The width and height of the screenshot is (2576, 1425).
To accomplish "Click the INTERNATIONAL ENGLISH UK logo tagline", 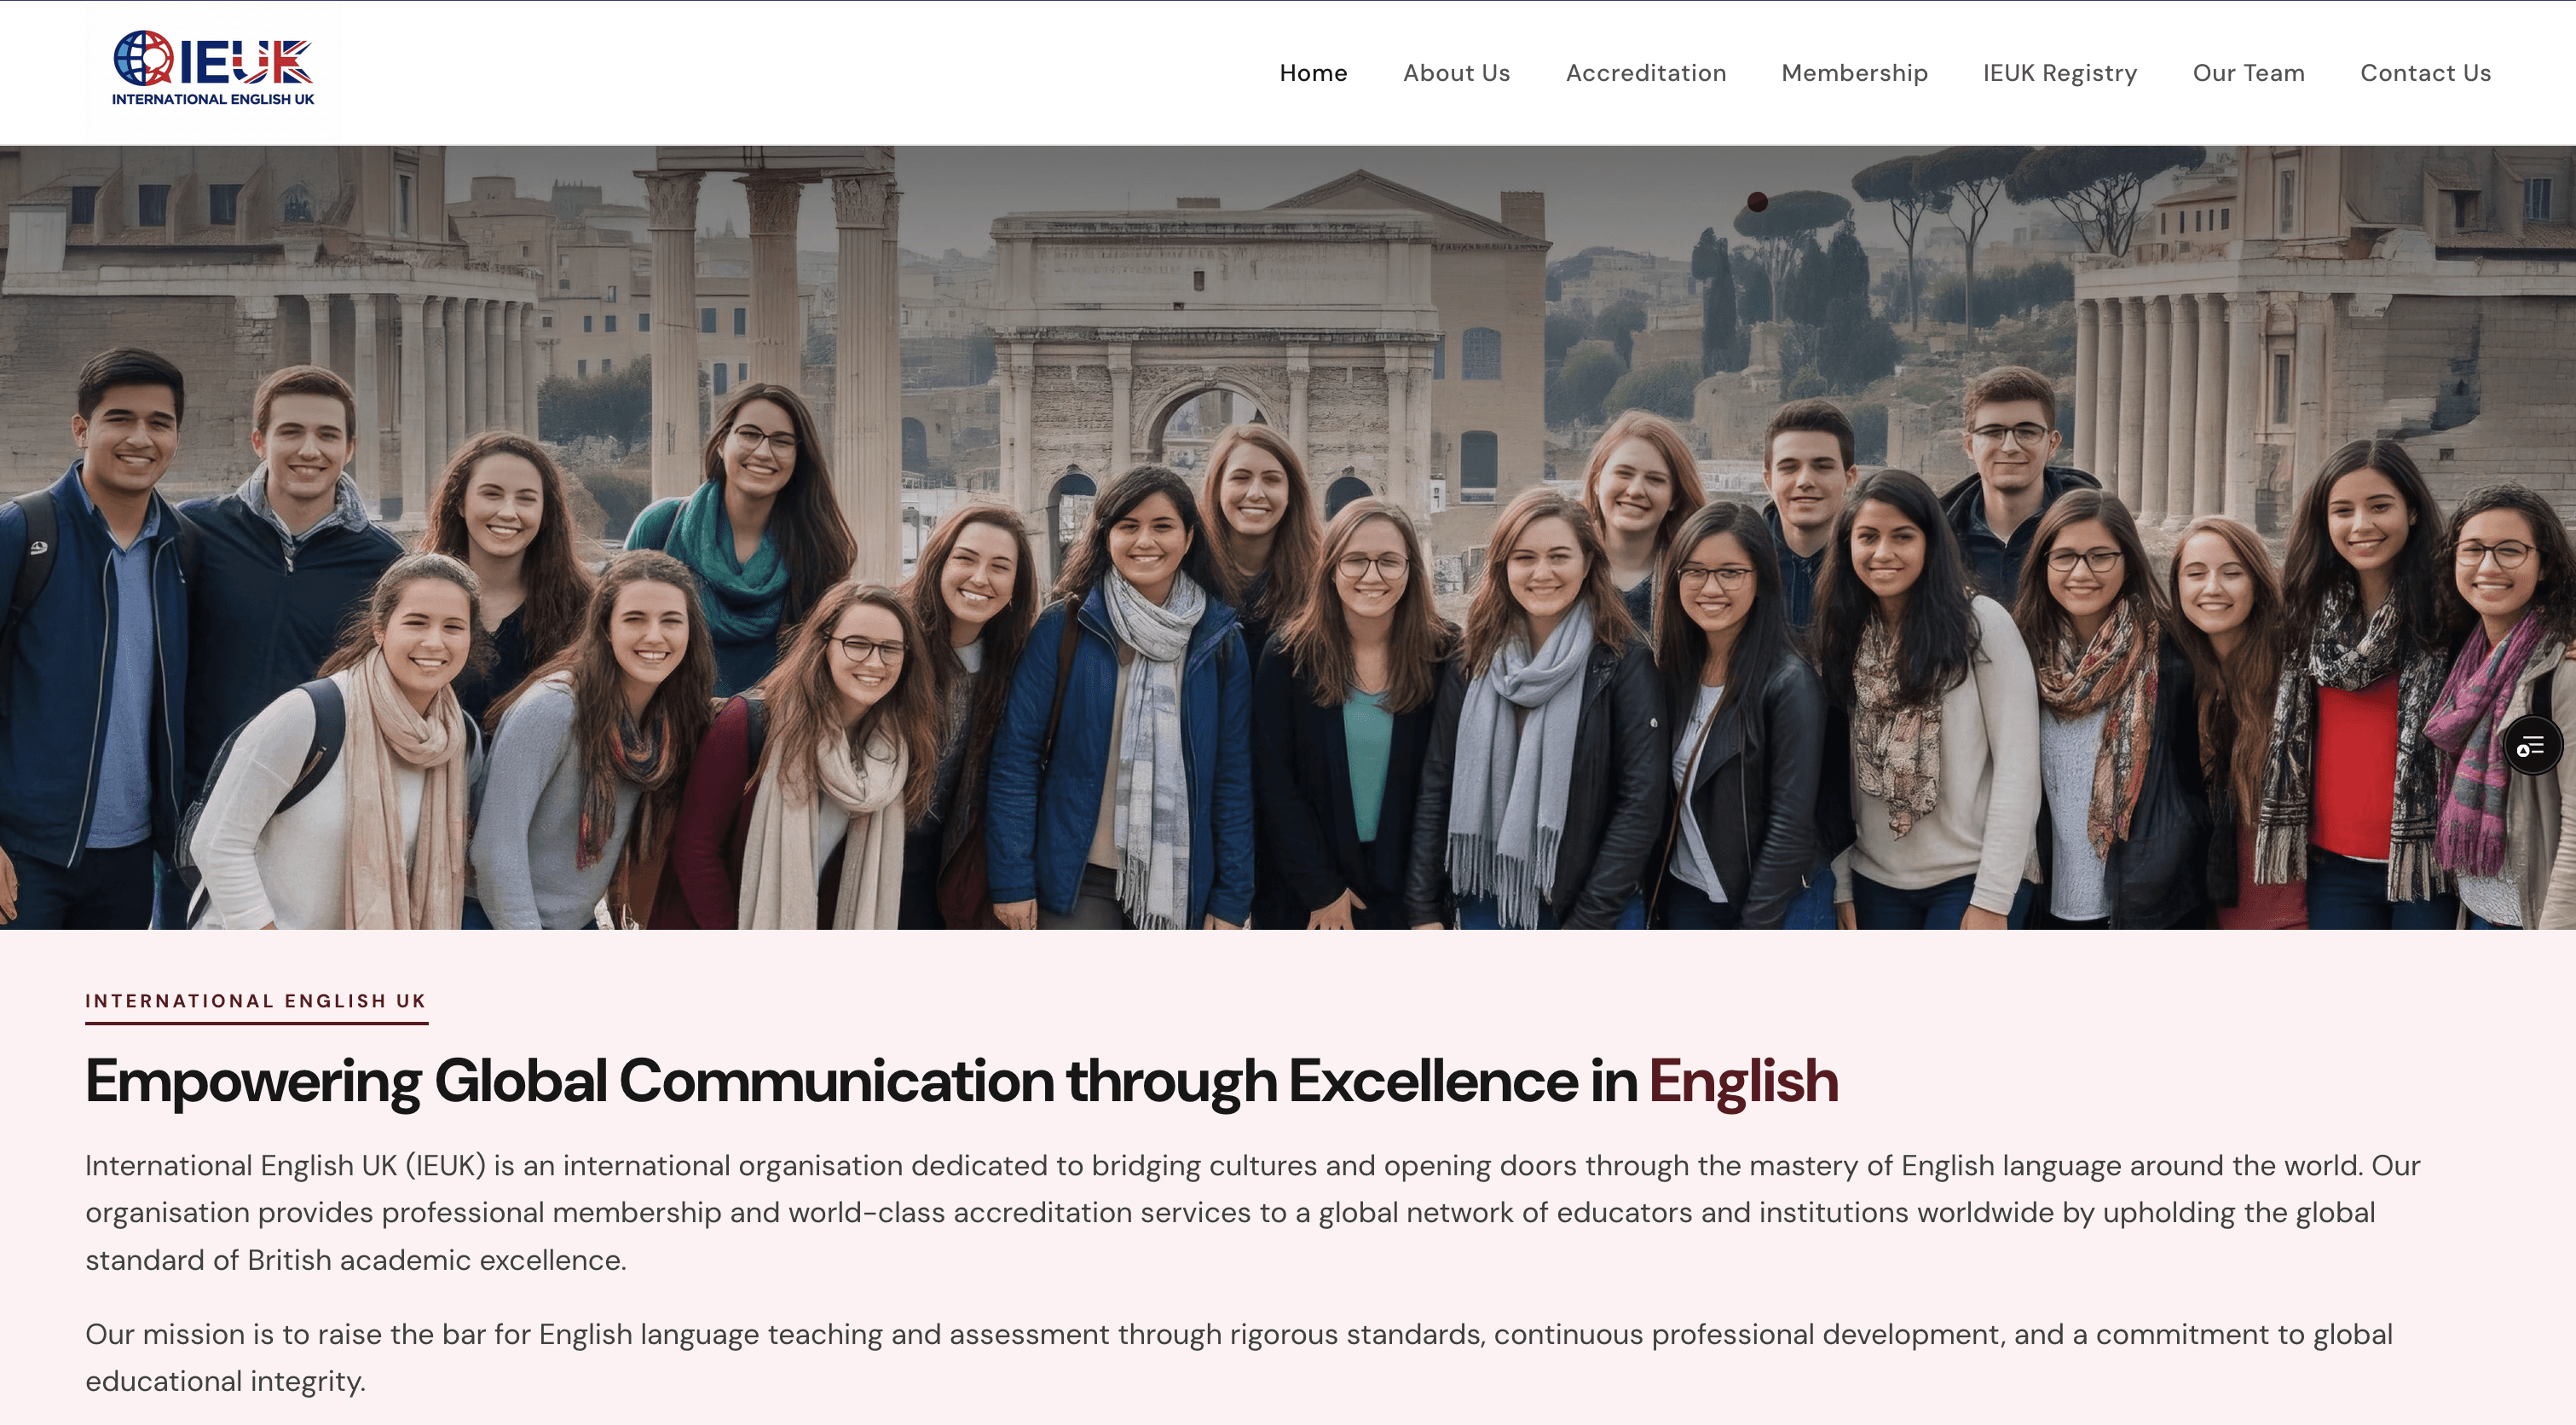I will tap(213, 99).
